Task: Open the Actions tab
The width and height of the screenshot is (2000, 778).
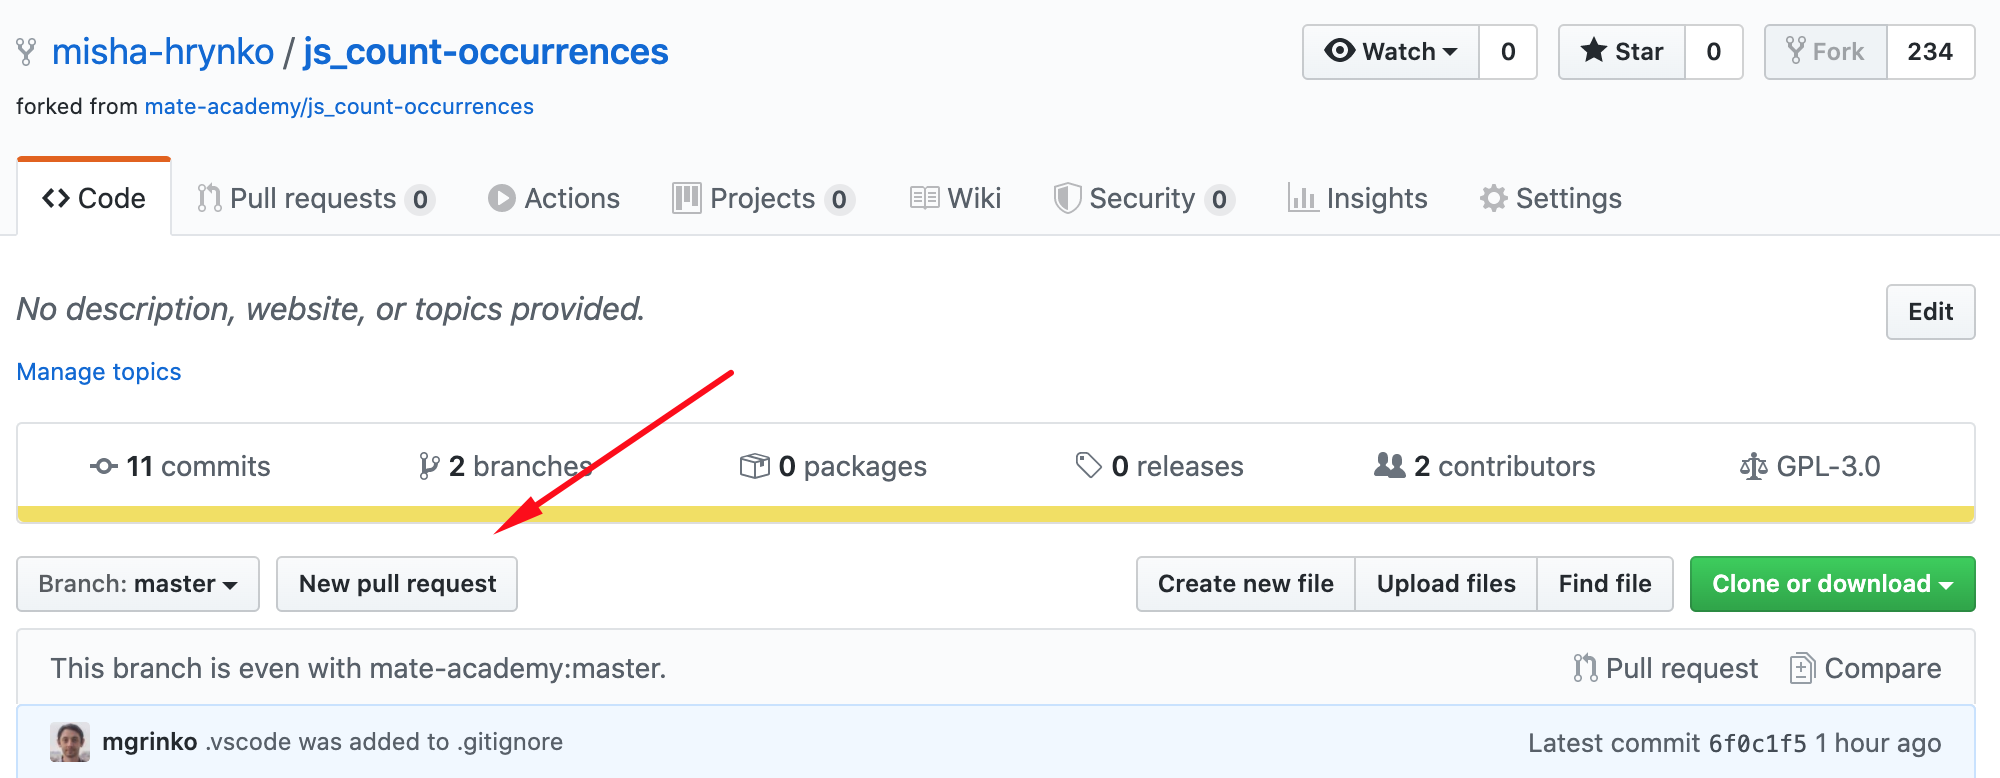Action: coord(554,198)
